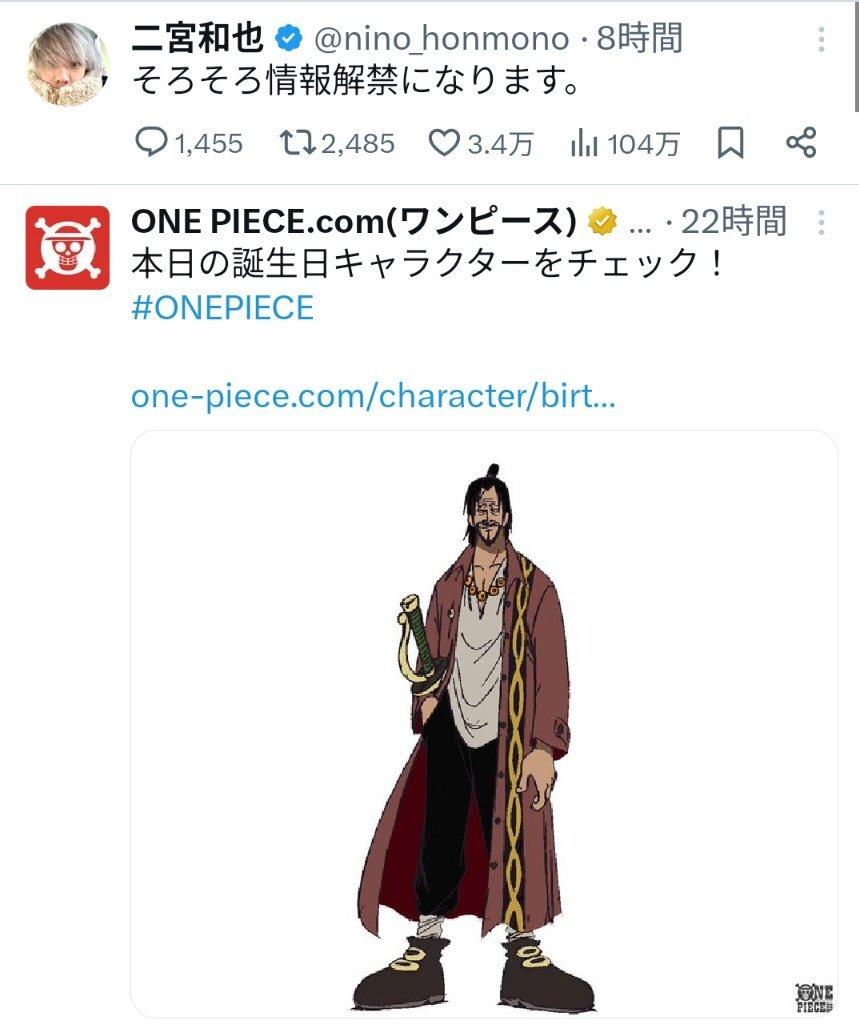Tap the share icon on 二宮和也's tweet
This screenshot has height=1036, width=859.
click(x=801, y=144)
